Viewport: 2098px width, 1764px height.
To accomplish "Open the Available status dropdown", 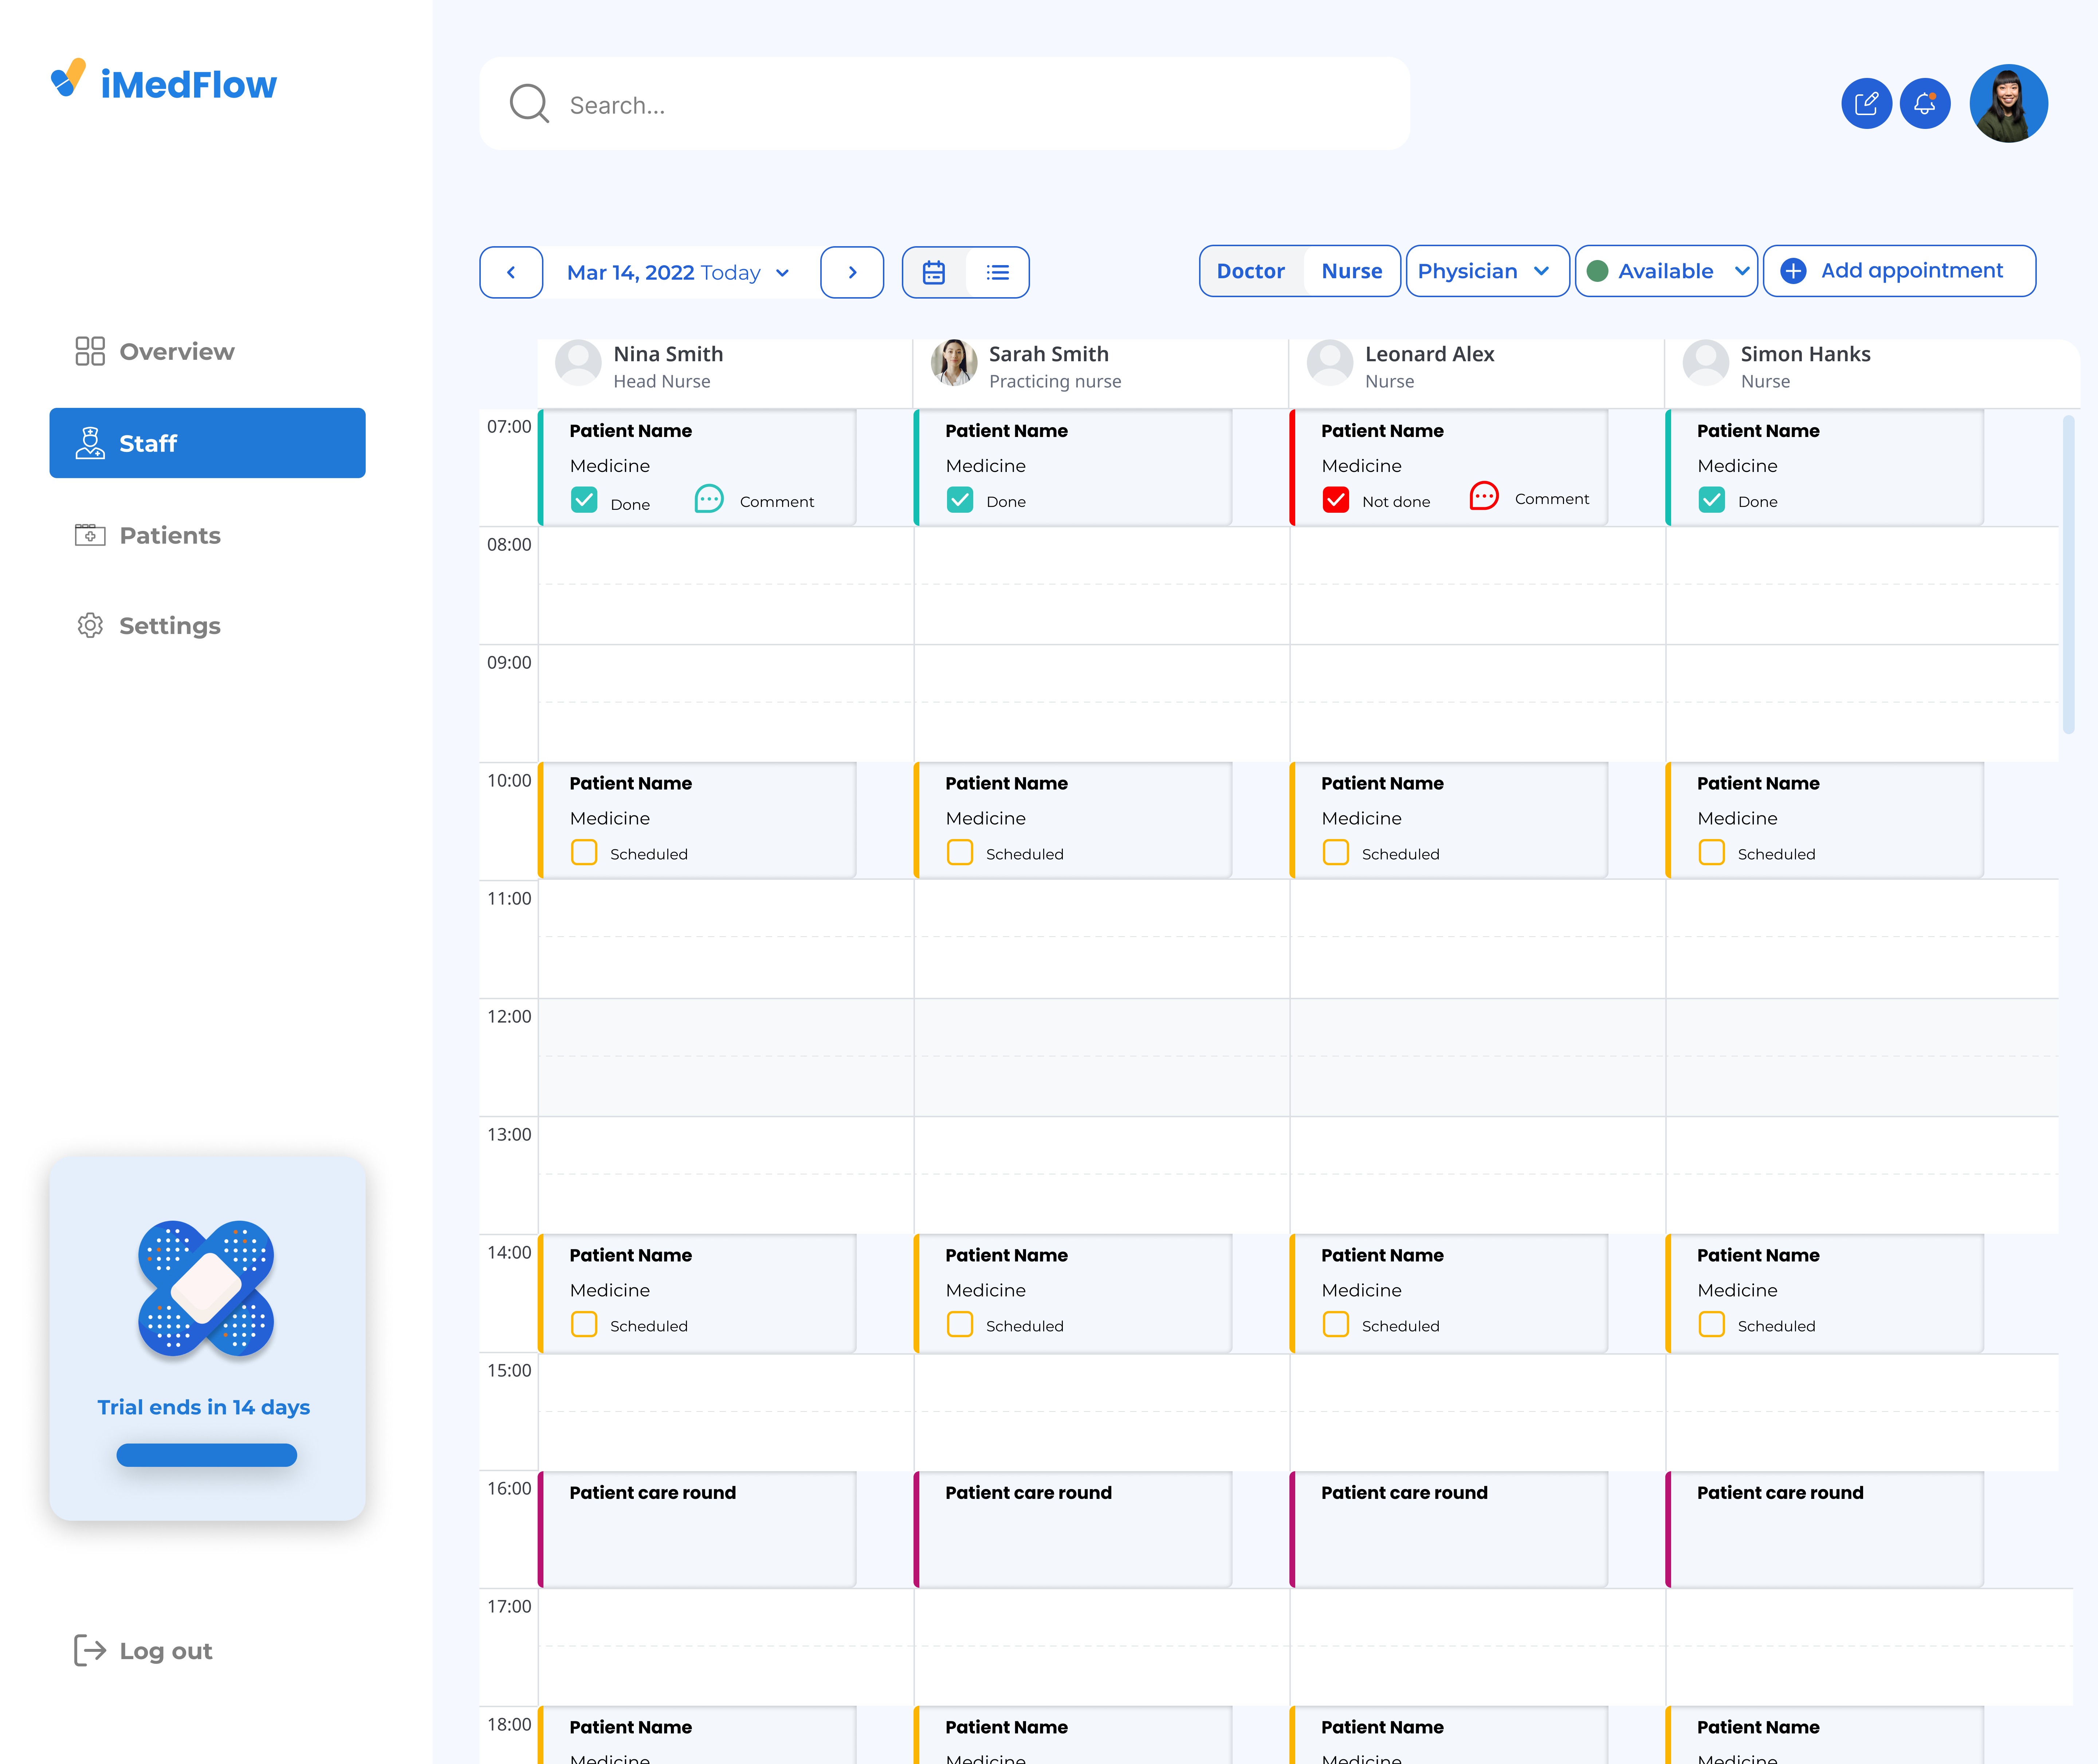I will 1666,271.
